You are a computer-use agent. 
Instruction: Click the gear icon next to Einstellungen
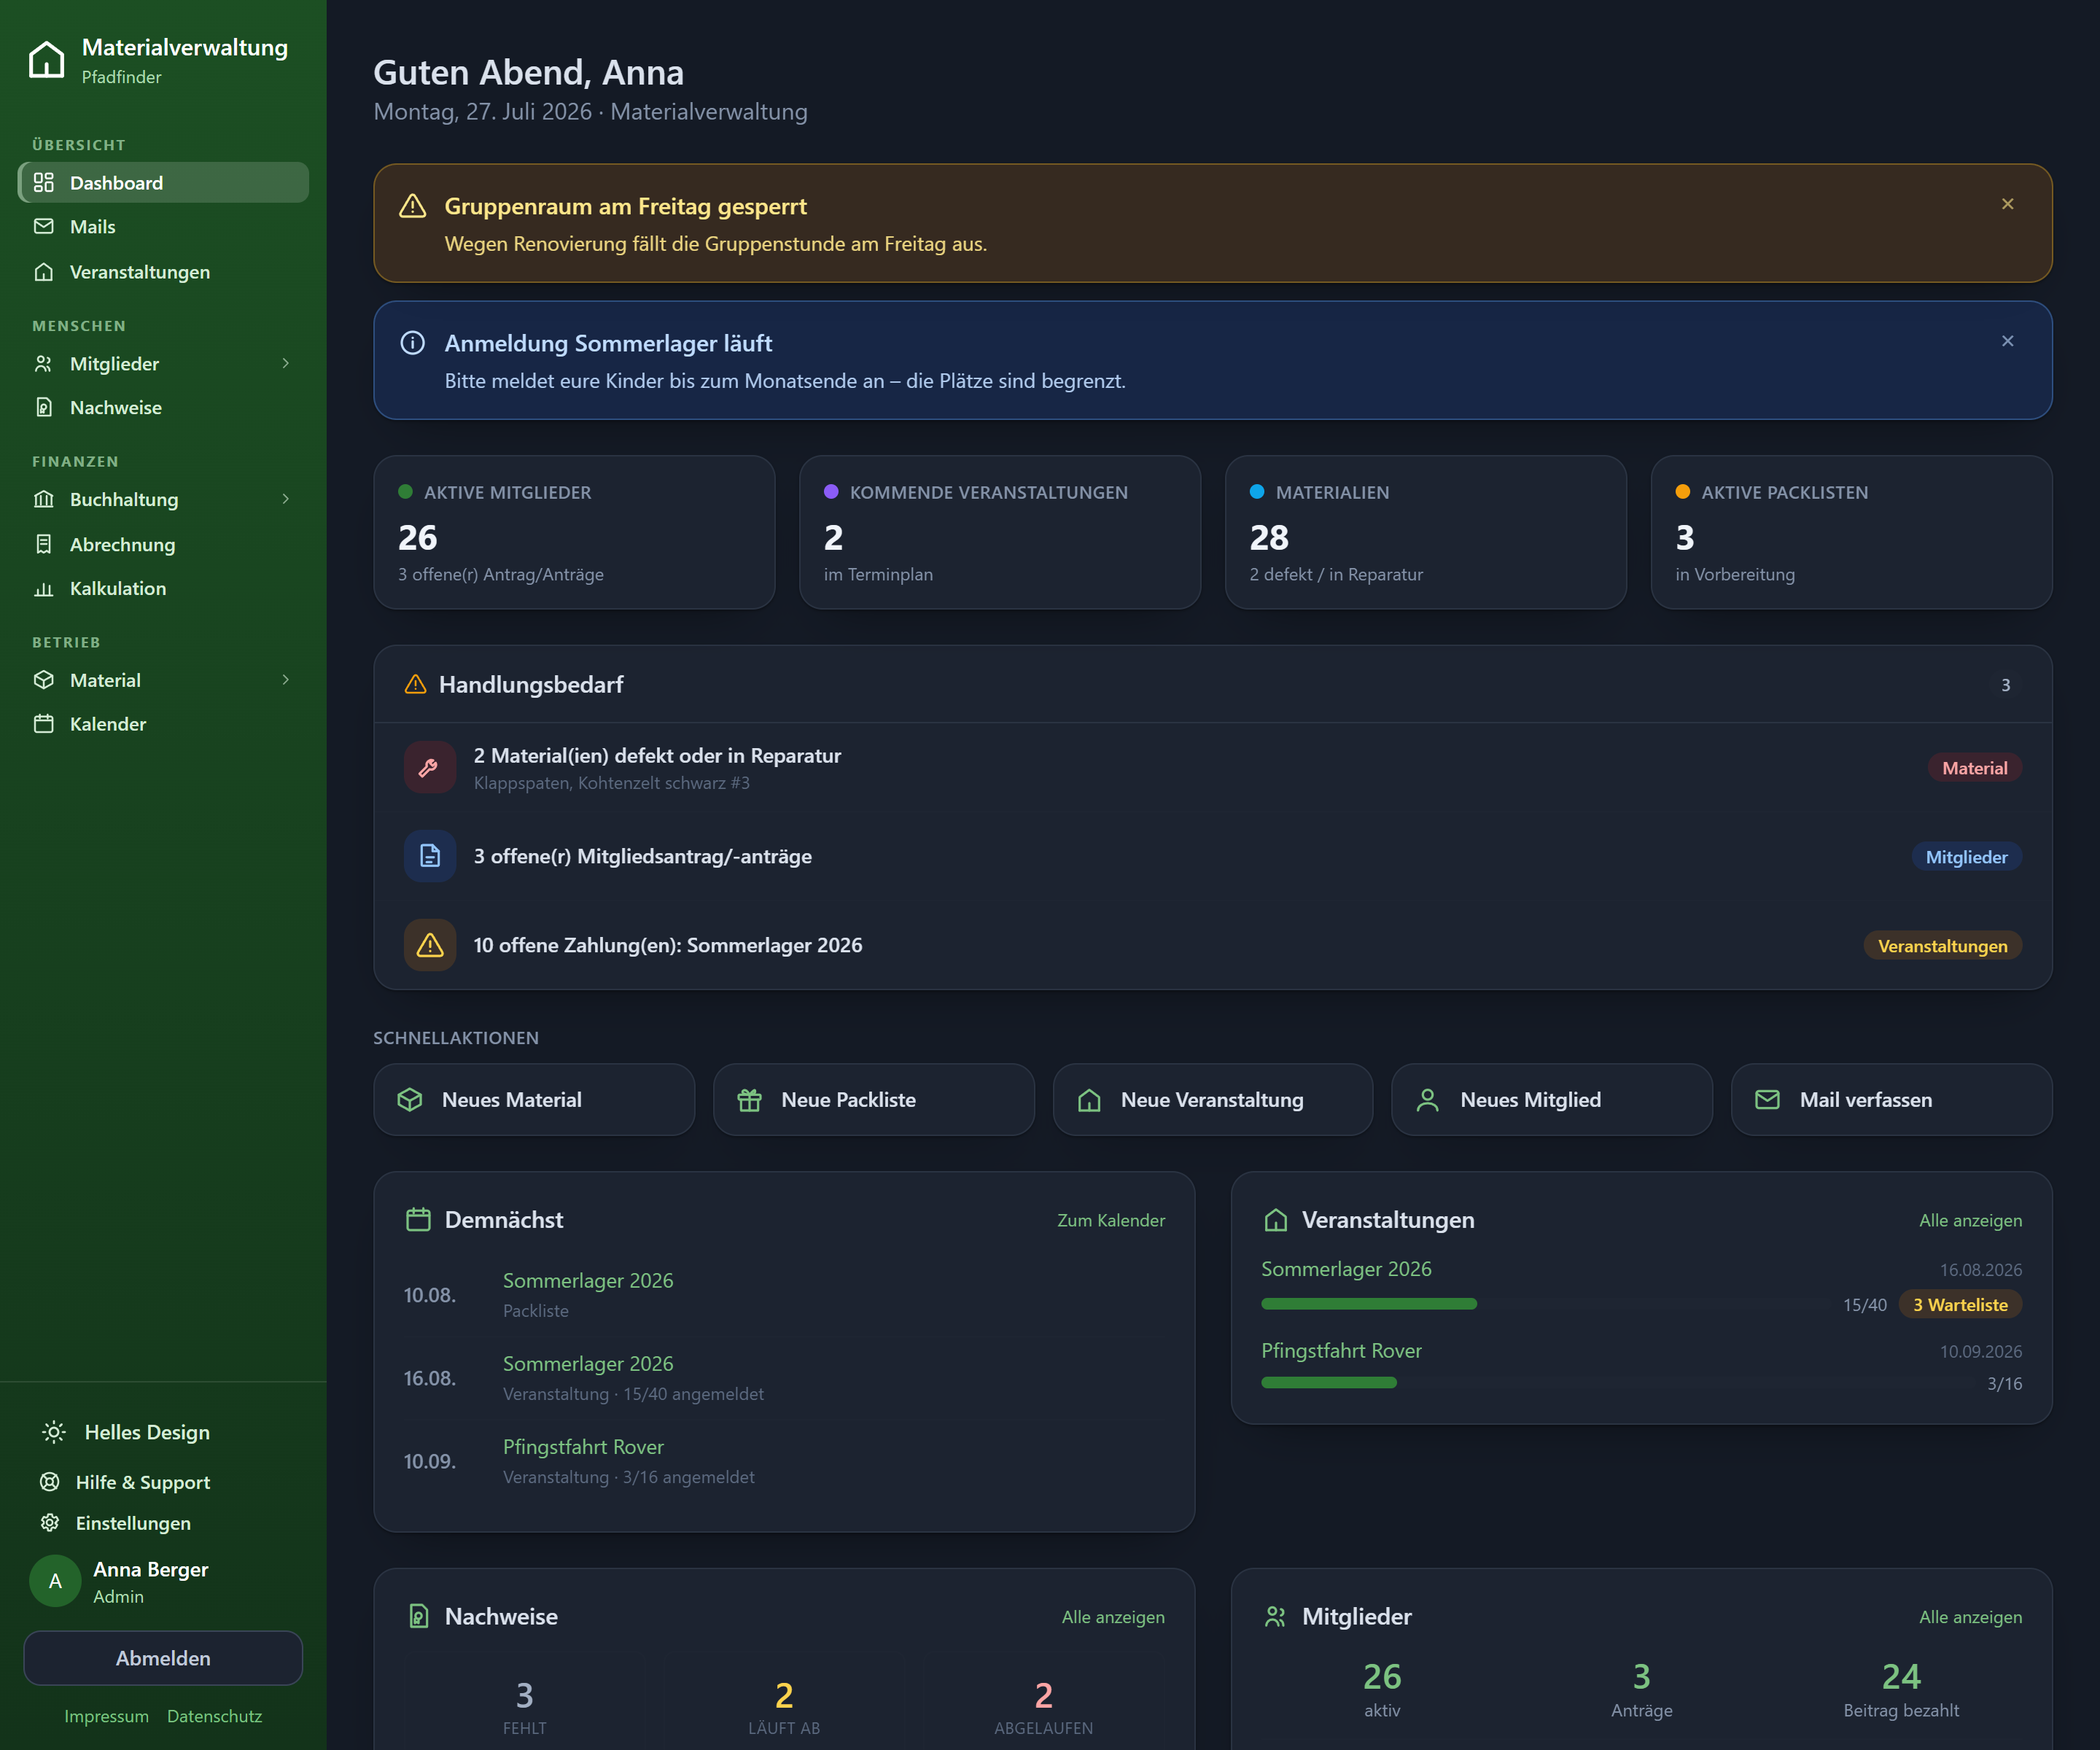point(50,1523)
